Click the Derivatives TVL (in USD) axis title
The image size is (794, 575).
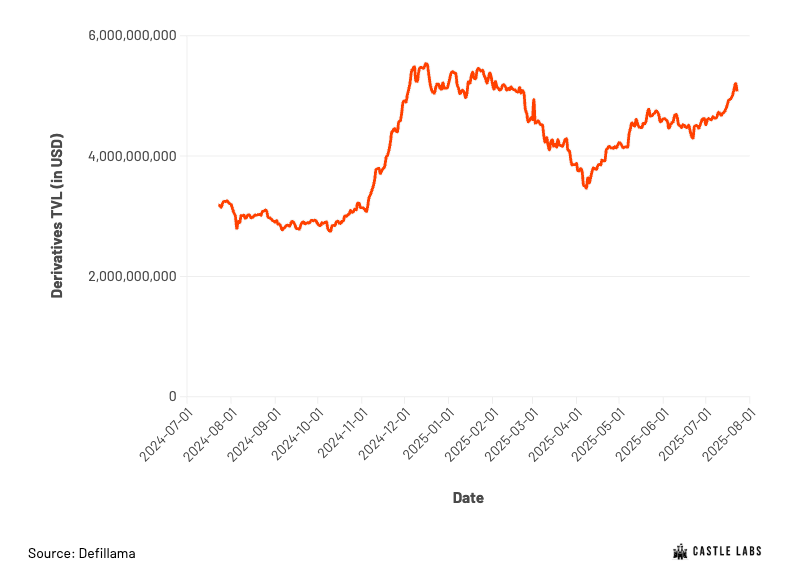coord(57,216)
